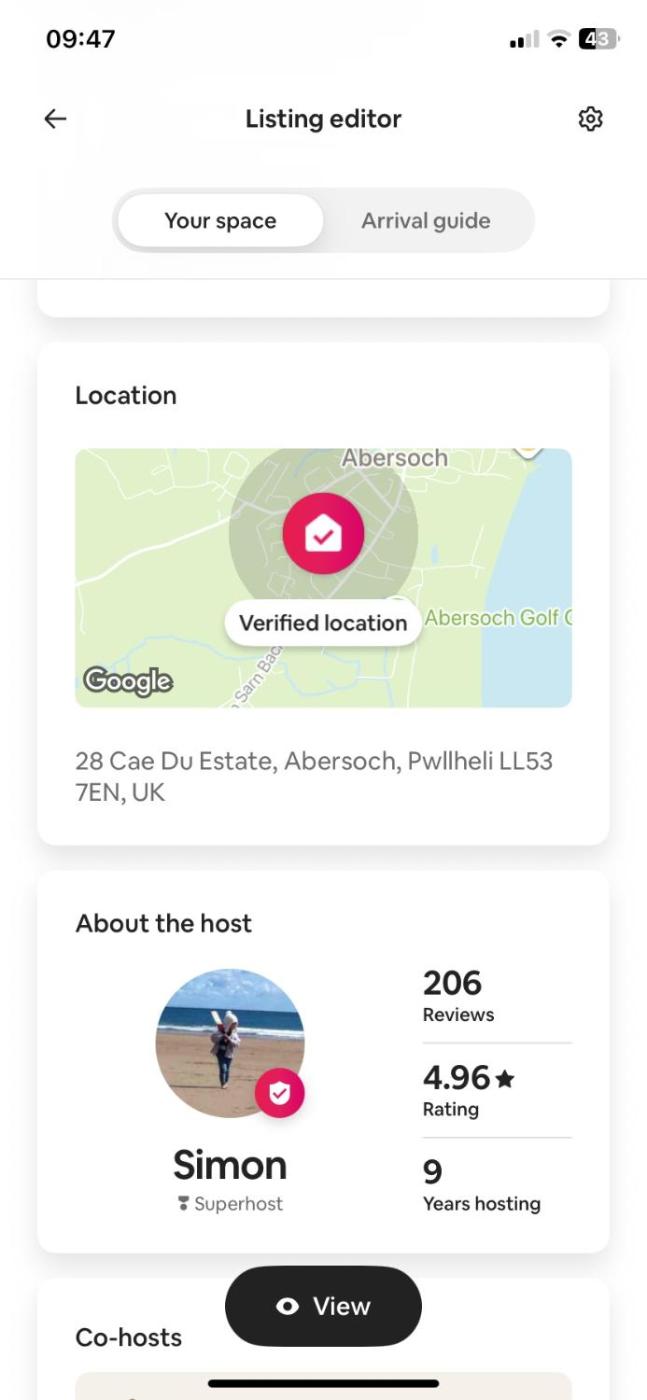
Task: Tap the back arrow icon
Action: (x=55, y=119)
